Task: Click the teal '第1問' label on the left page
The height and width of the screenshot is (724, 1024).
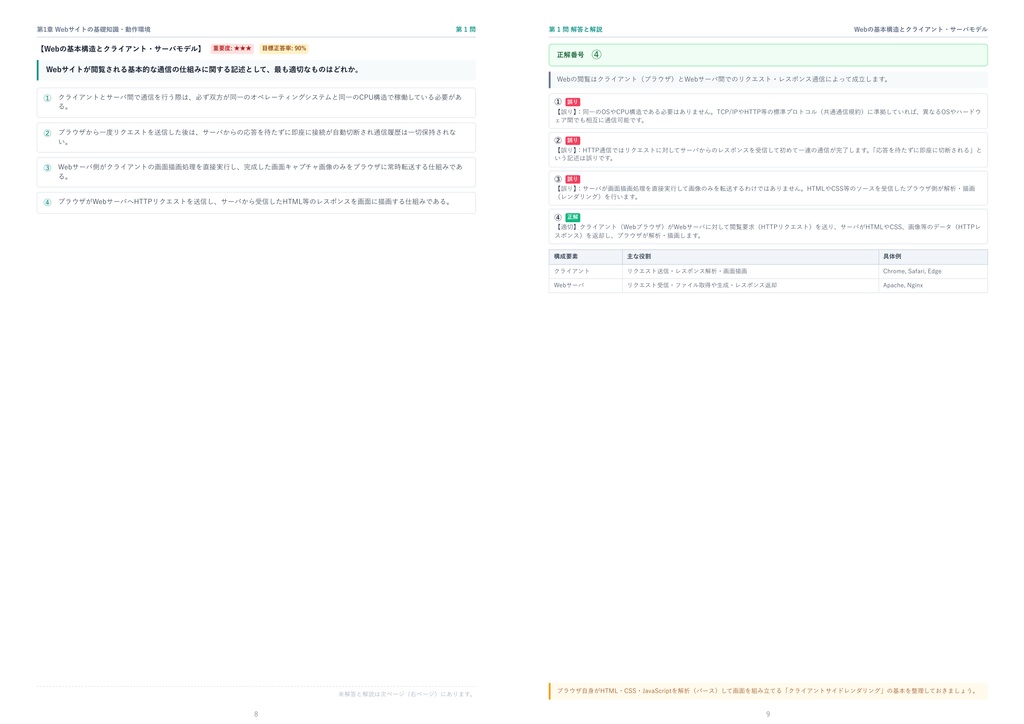Action: point(466,29)
